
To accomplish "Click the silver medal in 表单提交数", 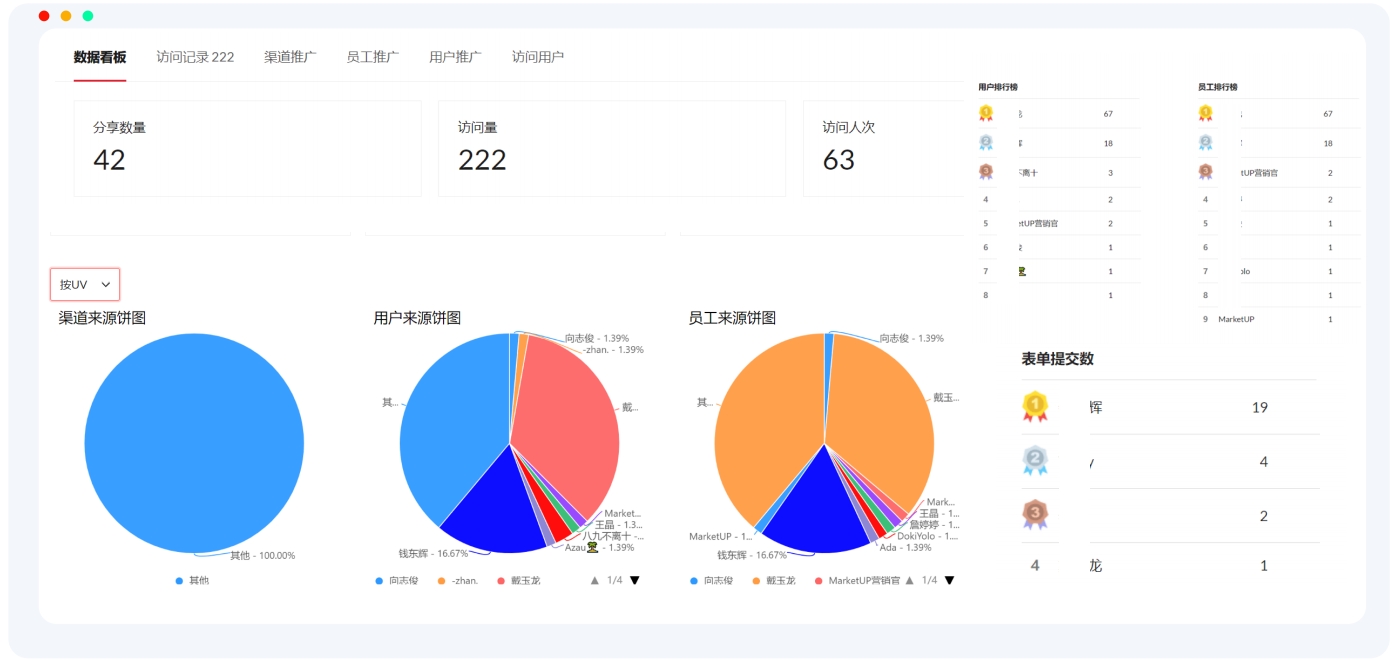I will (x=1035, y=460).
